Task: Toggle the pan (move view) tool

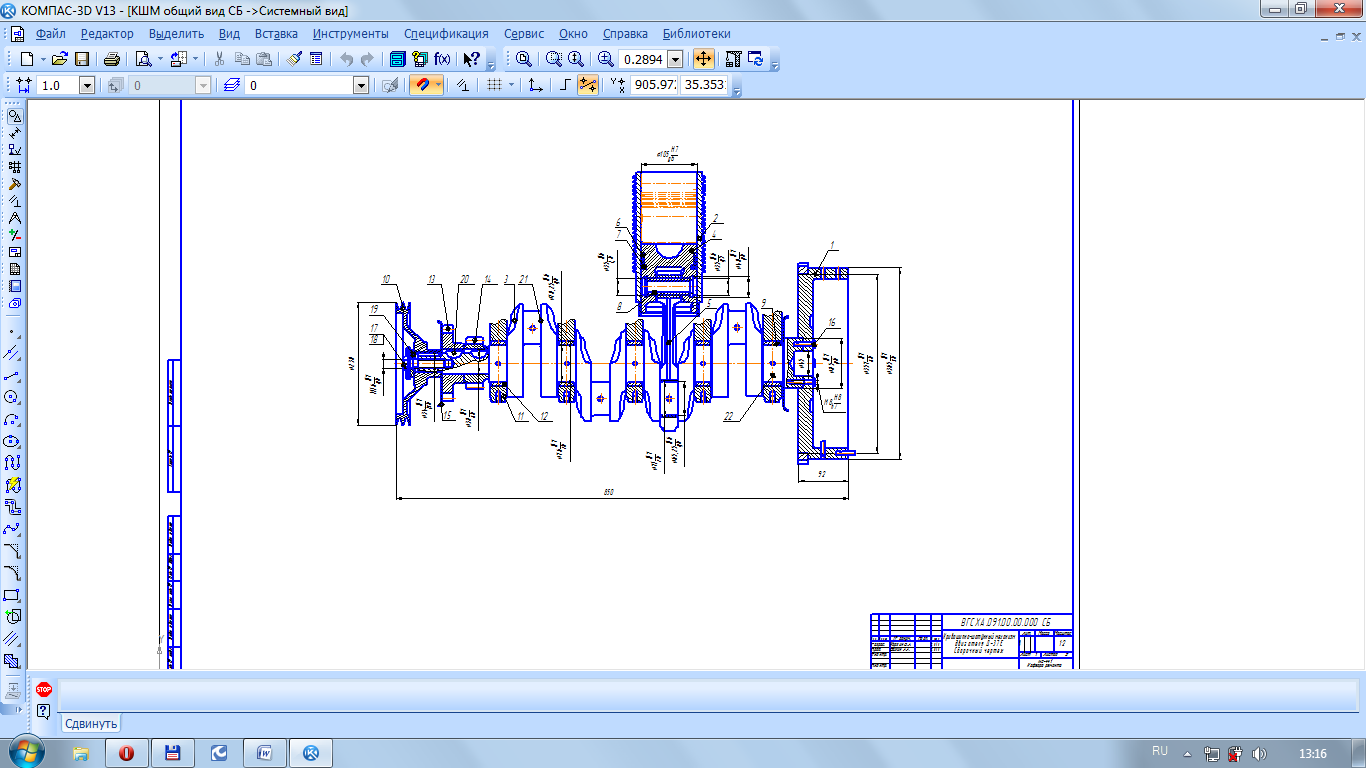Action: (703, 59)
